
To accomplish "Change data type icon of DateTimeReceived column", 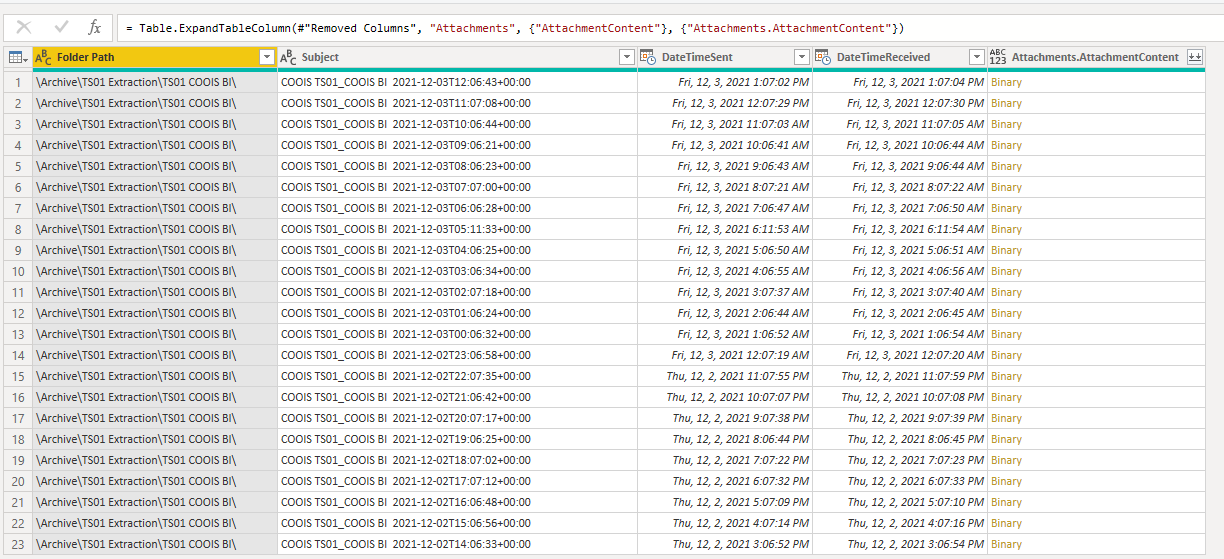I will 823,58.
